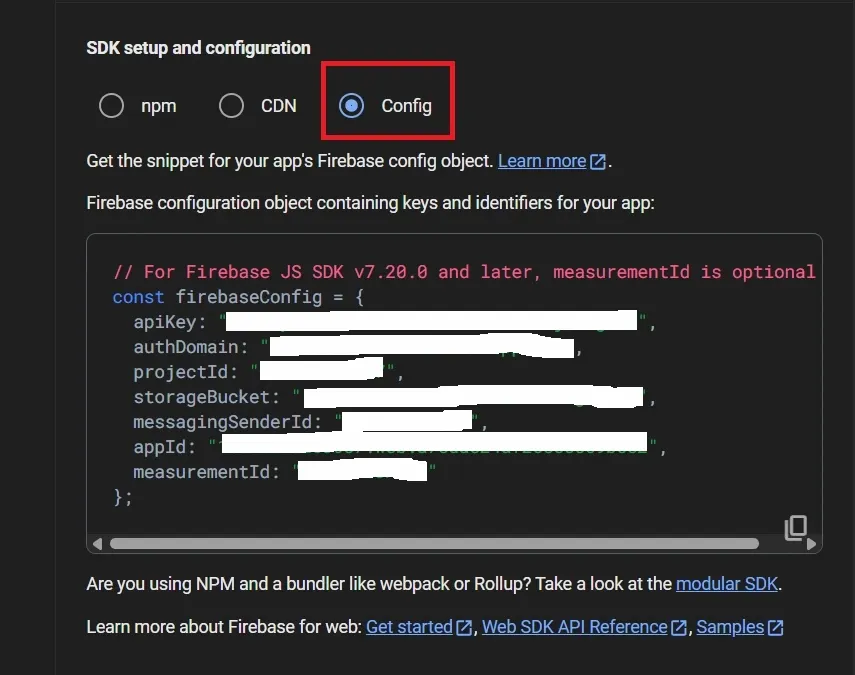Open the Samples link
This screenshot has width=855, height=675.
[739, 627]
